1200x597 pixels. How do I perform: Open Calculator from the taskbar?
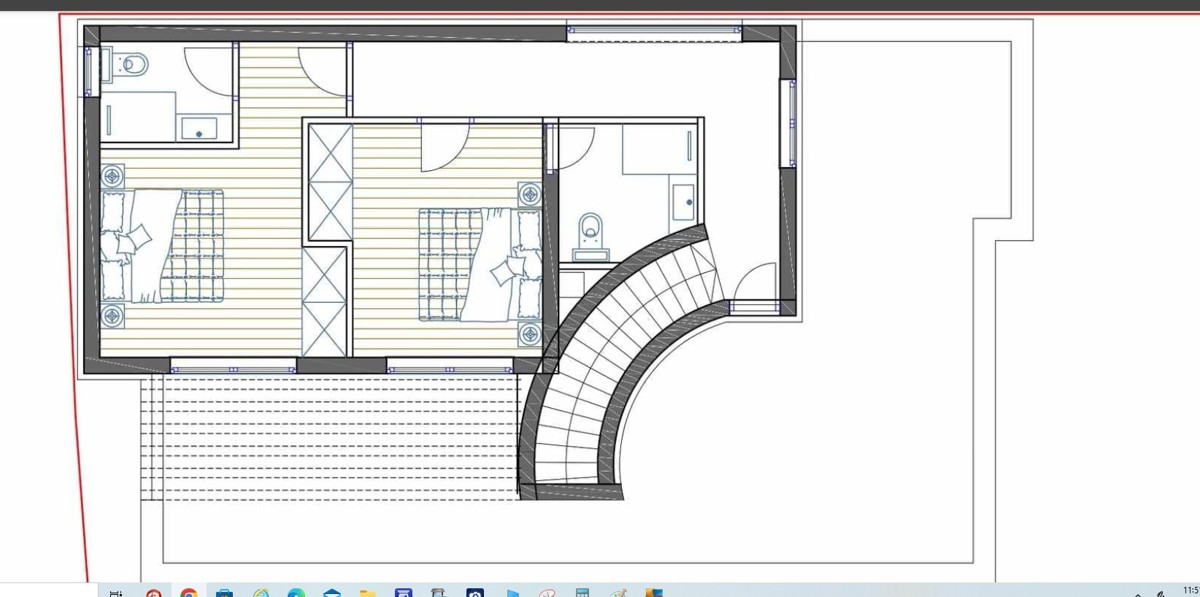583,590
